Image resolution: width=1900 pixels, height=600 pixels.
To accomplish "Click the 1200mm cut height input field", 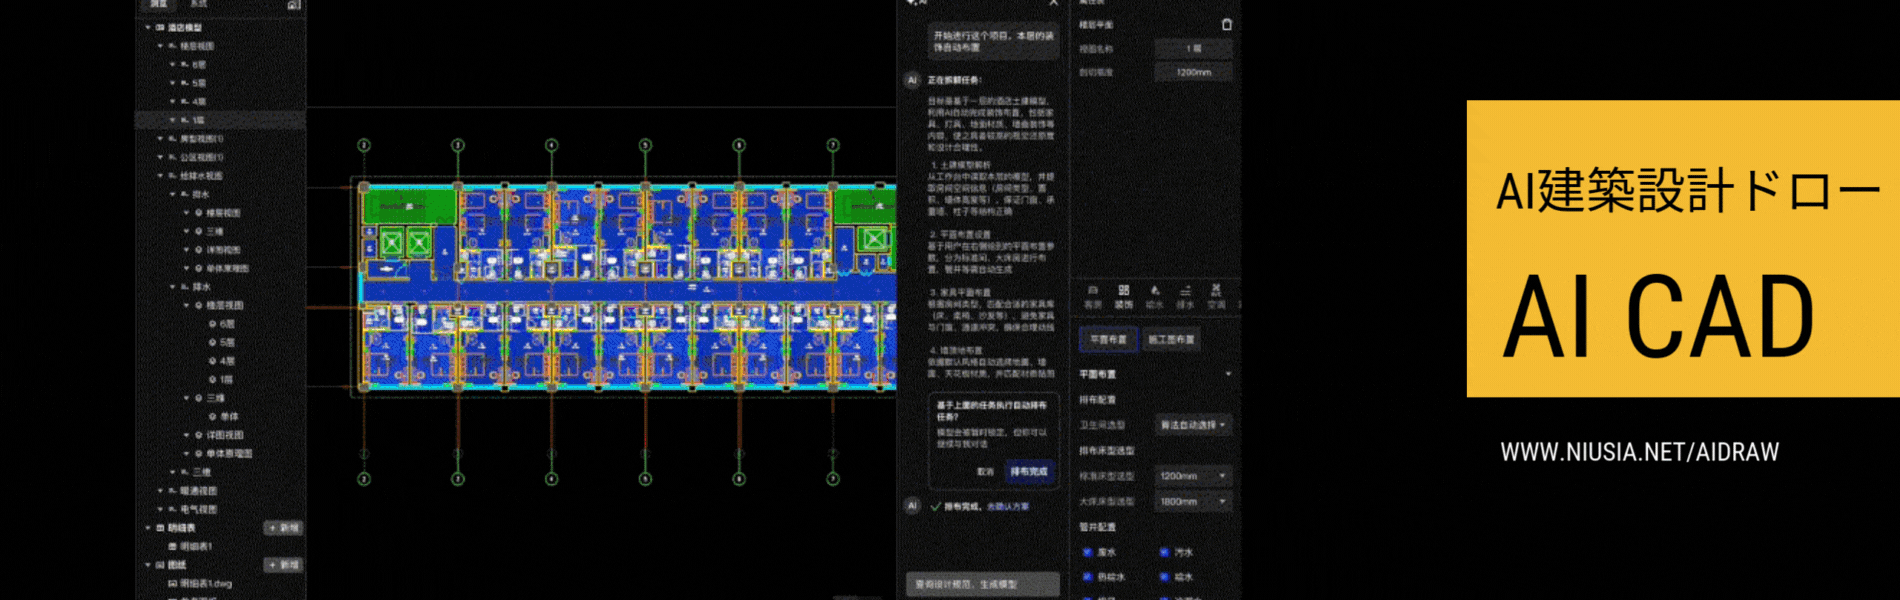I will tap(1193, 72).
